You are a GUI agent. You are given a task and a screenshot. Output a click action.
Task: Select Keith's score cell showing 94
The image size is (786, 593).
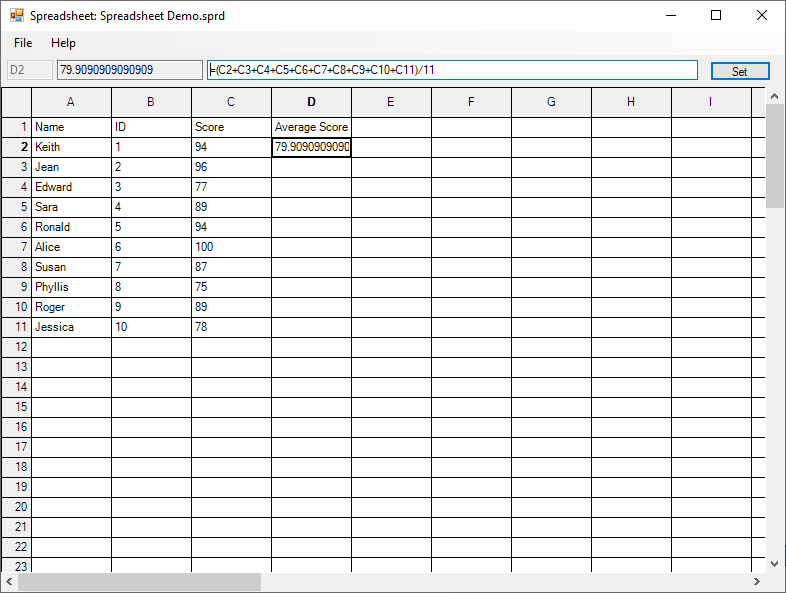point(231,147)
